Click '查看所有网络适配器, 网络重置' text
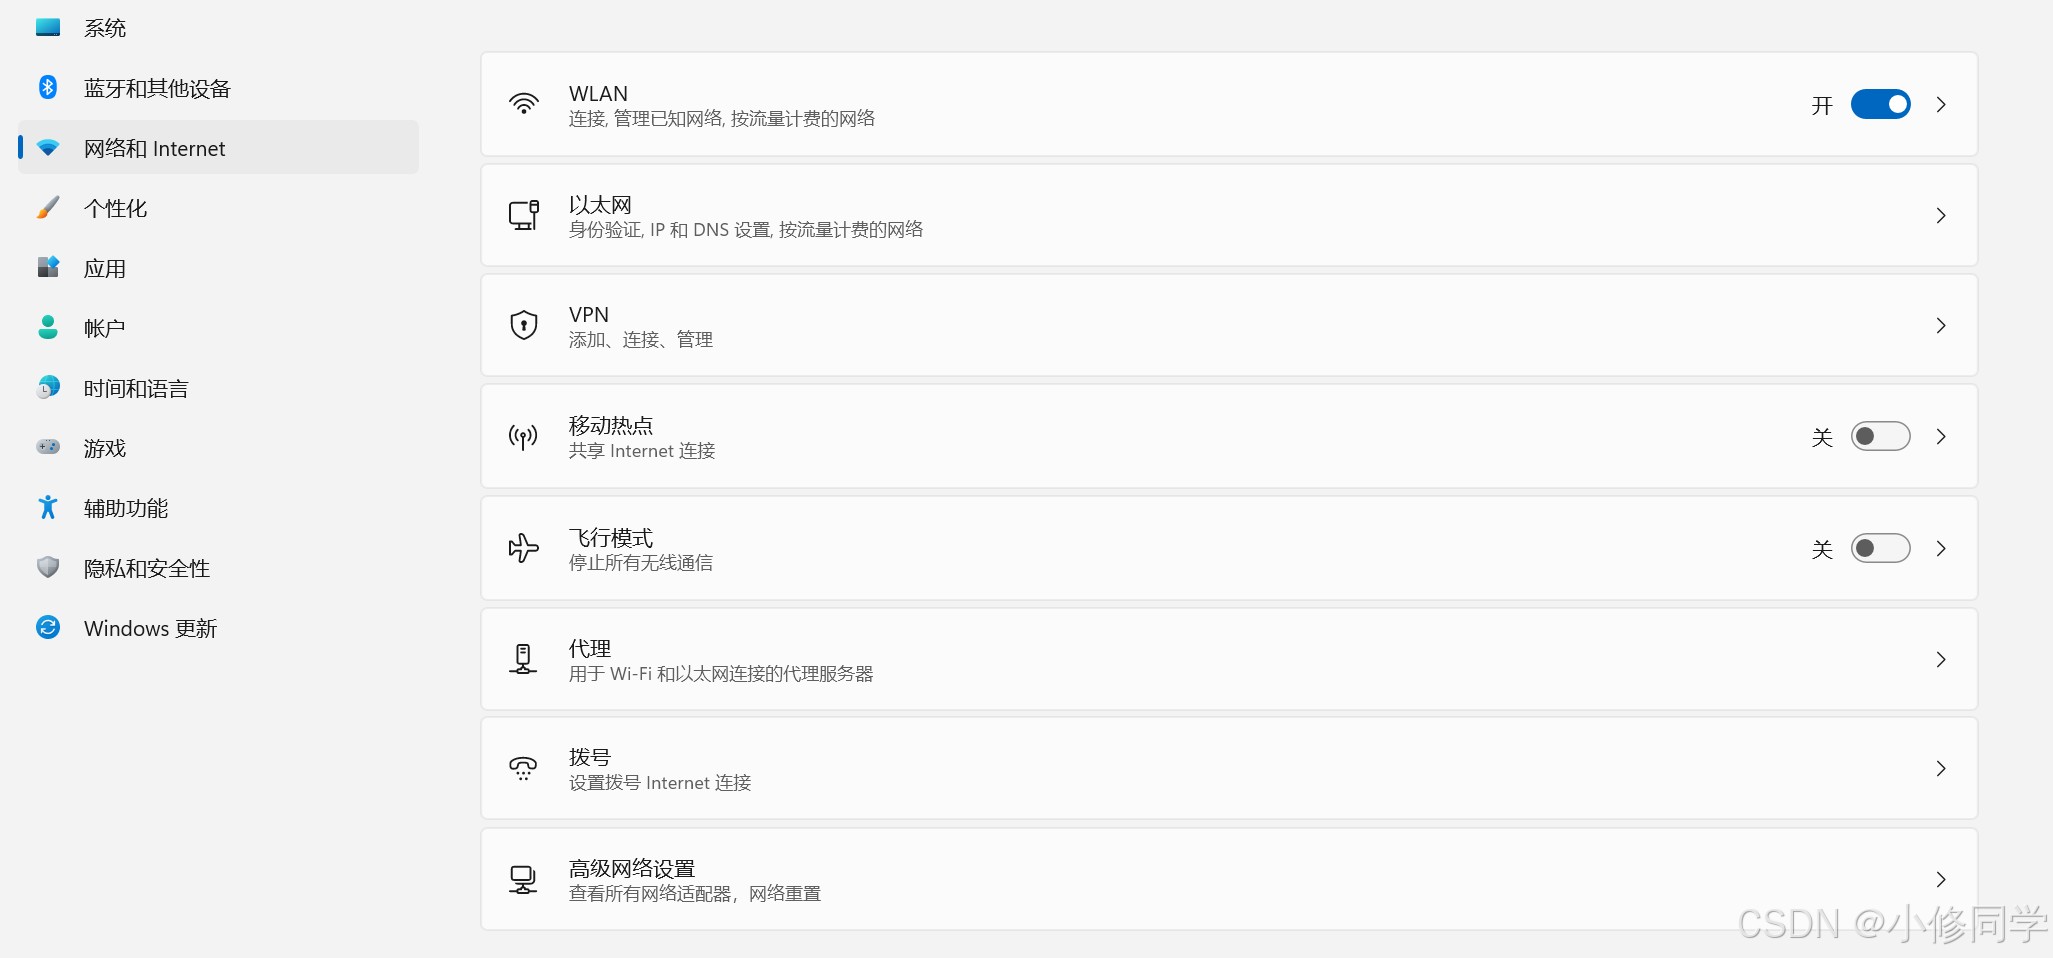This screenshot has height=958, width=2053. click(x=695, y=893)
